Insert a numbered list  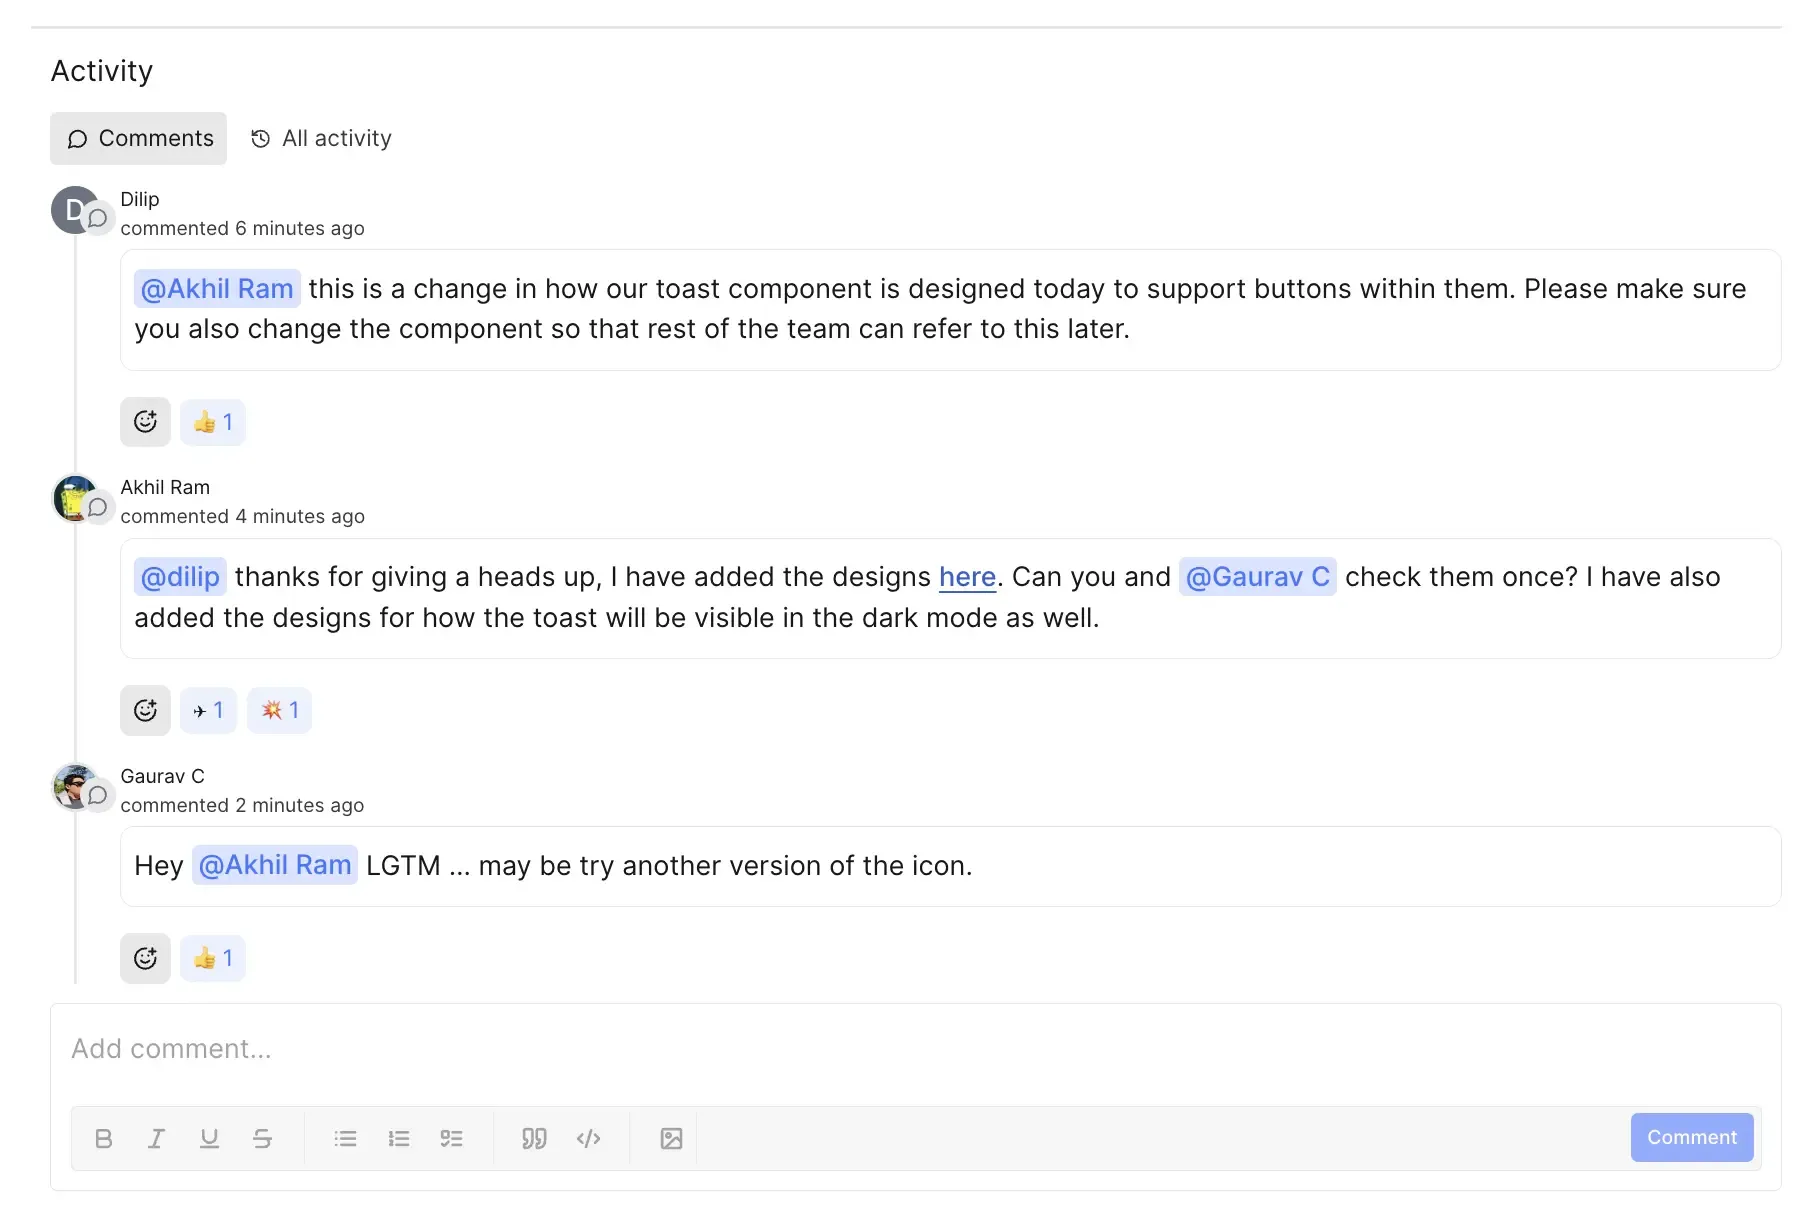[x=398, y=1138]
